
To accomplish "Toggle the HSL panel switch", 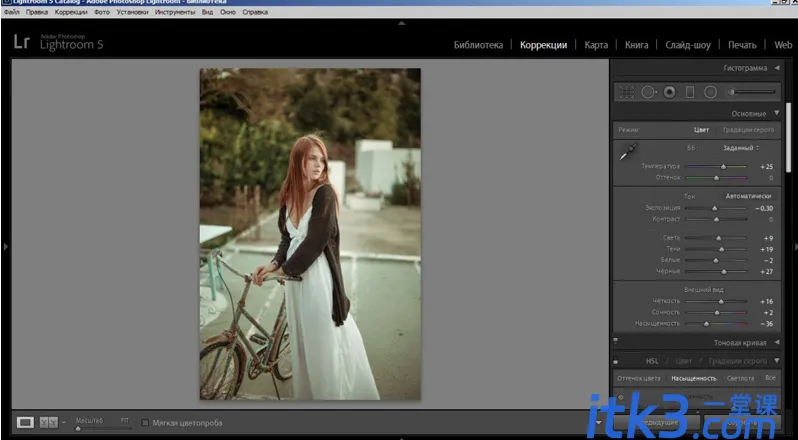I will tap(616, 361).
